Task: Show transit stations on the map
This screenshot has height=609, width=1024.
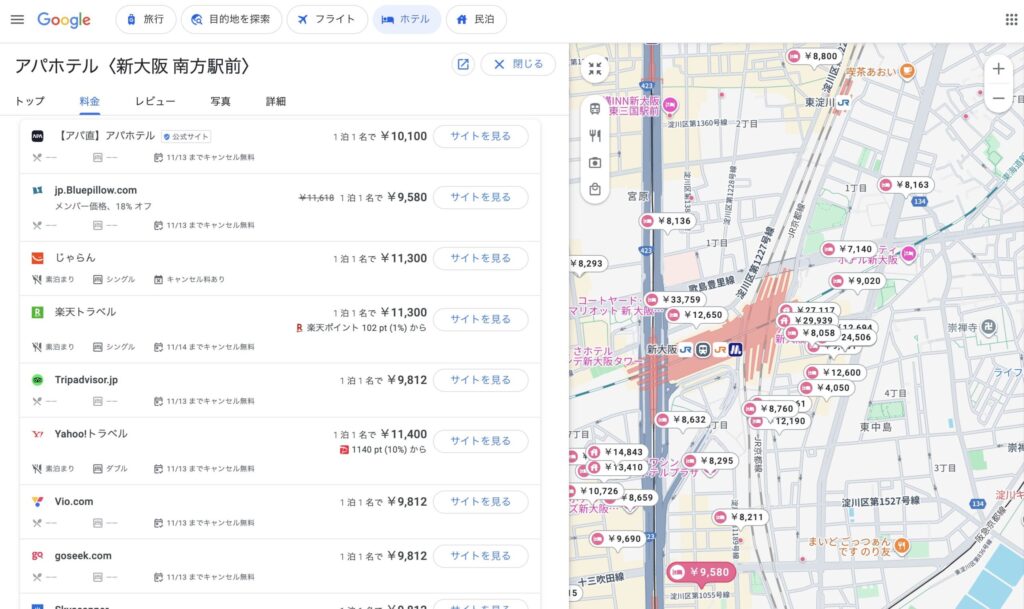Action: coord(595,108)
